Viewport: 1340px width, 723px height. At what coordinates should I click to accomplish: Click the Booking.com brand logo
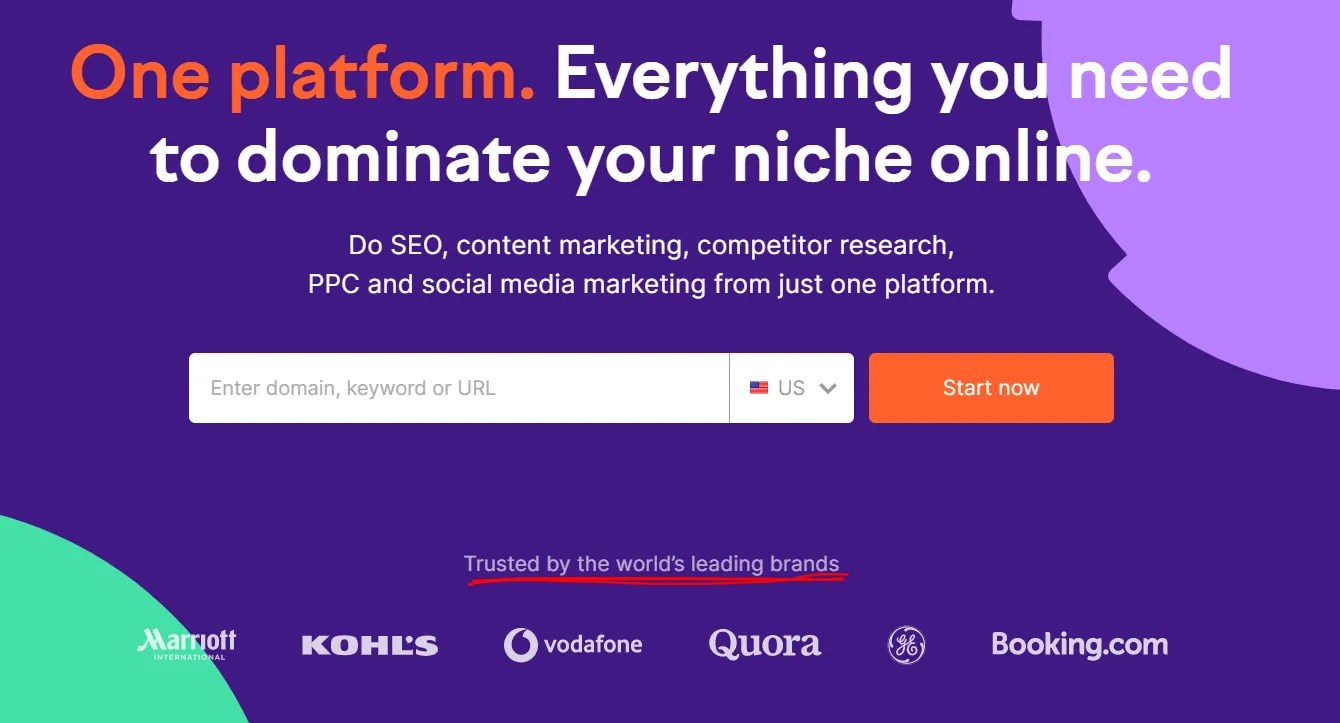pyautogui.click(x=1079, y=644)
